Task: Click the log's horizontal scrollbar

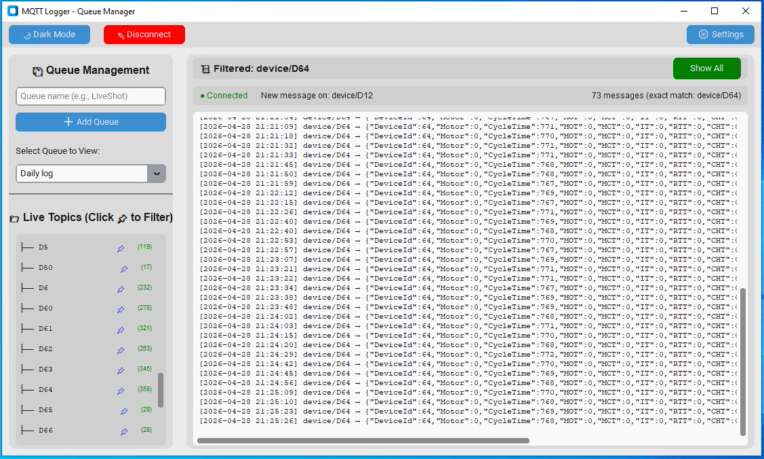Action: tap(363, 440)
